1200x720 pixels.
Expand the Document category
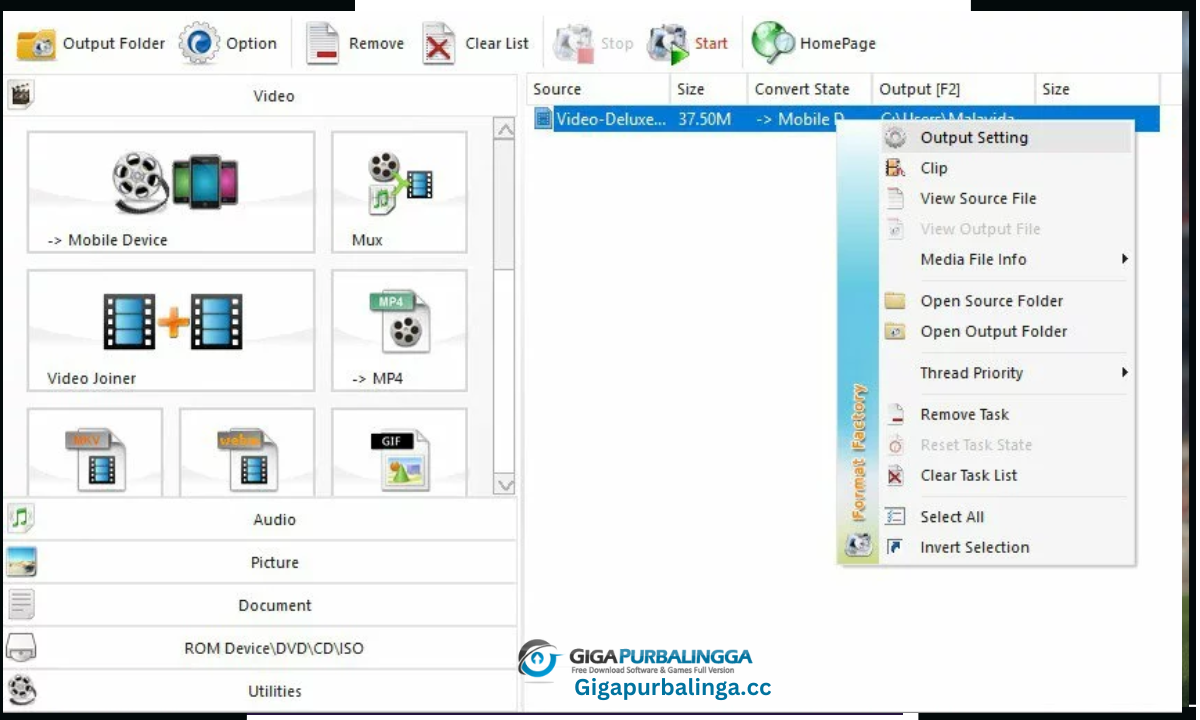tap(260, 605)
